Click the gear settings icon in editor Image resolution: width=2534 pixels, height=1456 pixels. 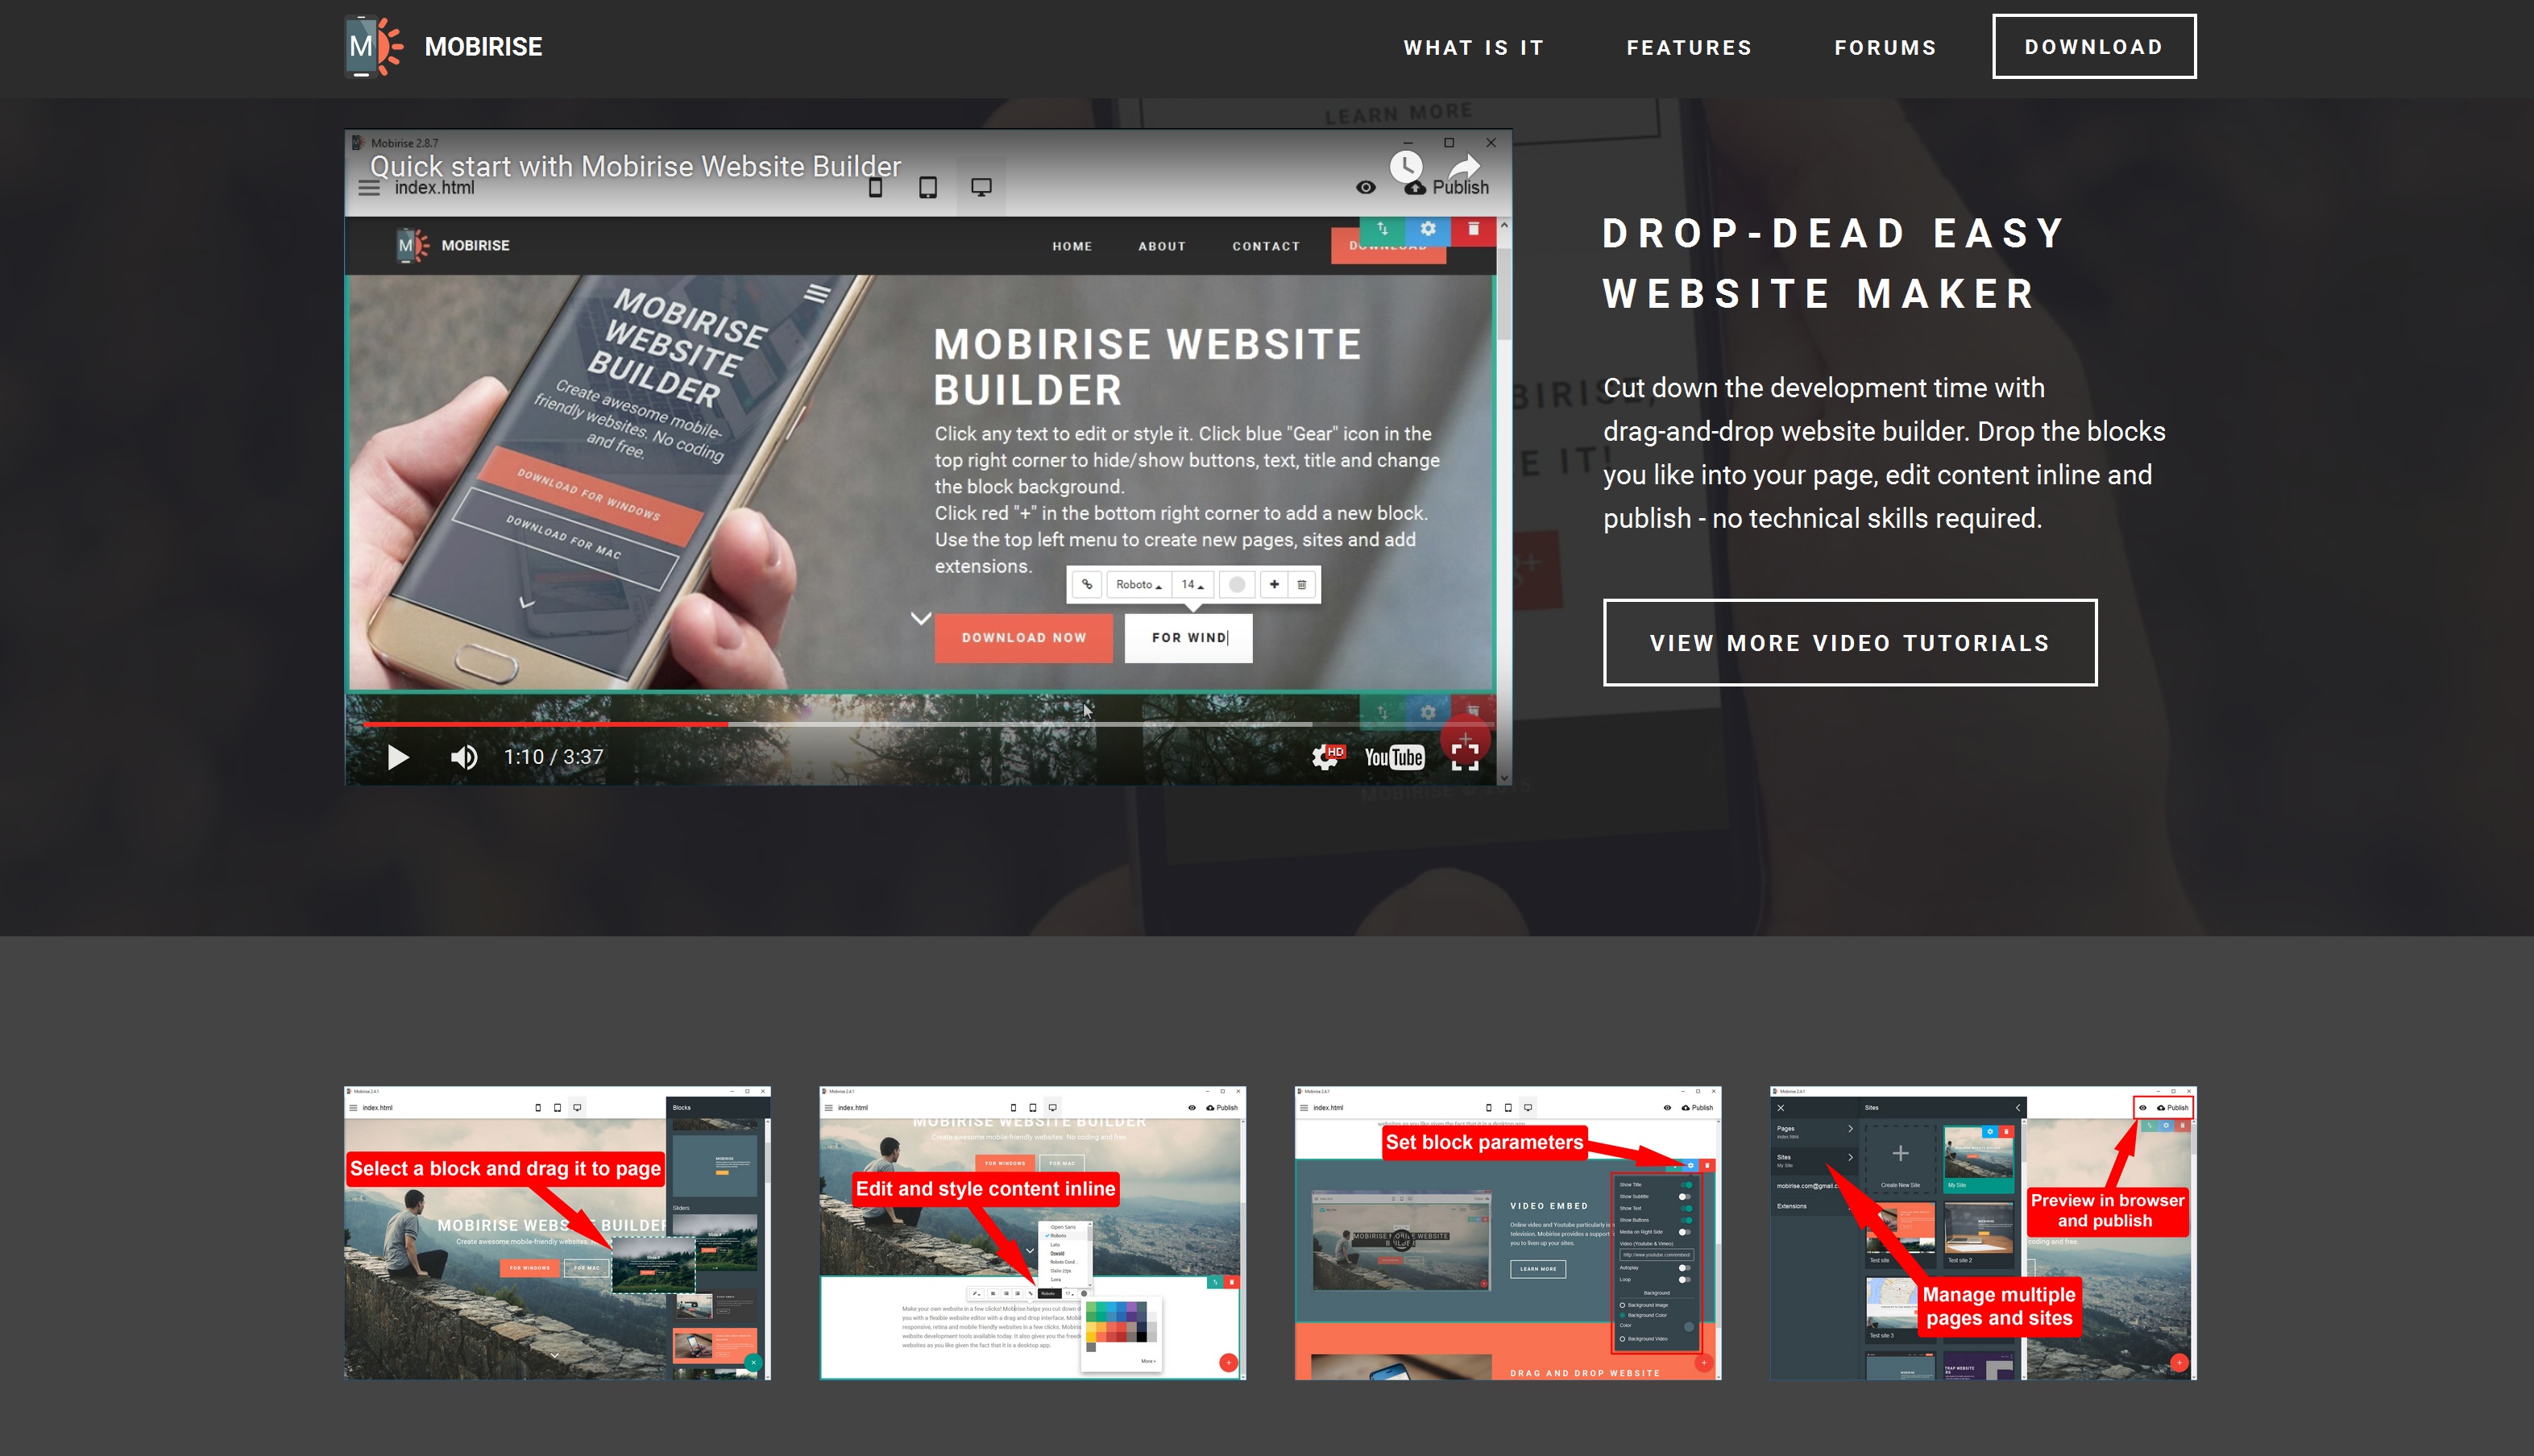[1427, 230]
